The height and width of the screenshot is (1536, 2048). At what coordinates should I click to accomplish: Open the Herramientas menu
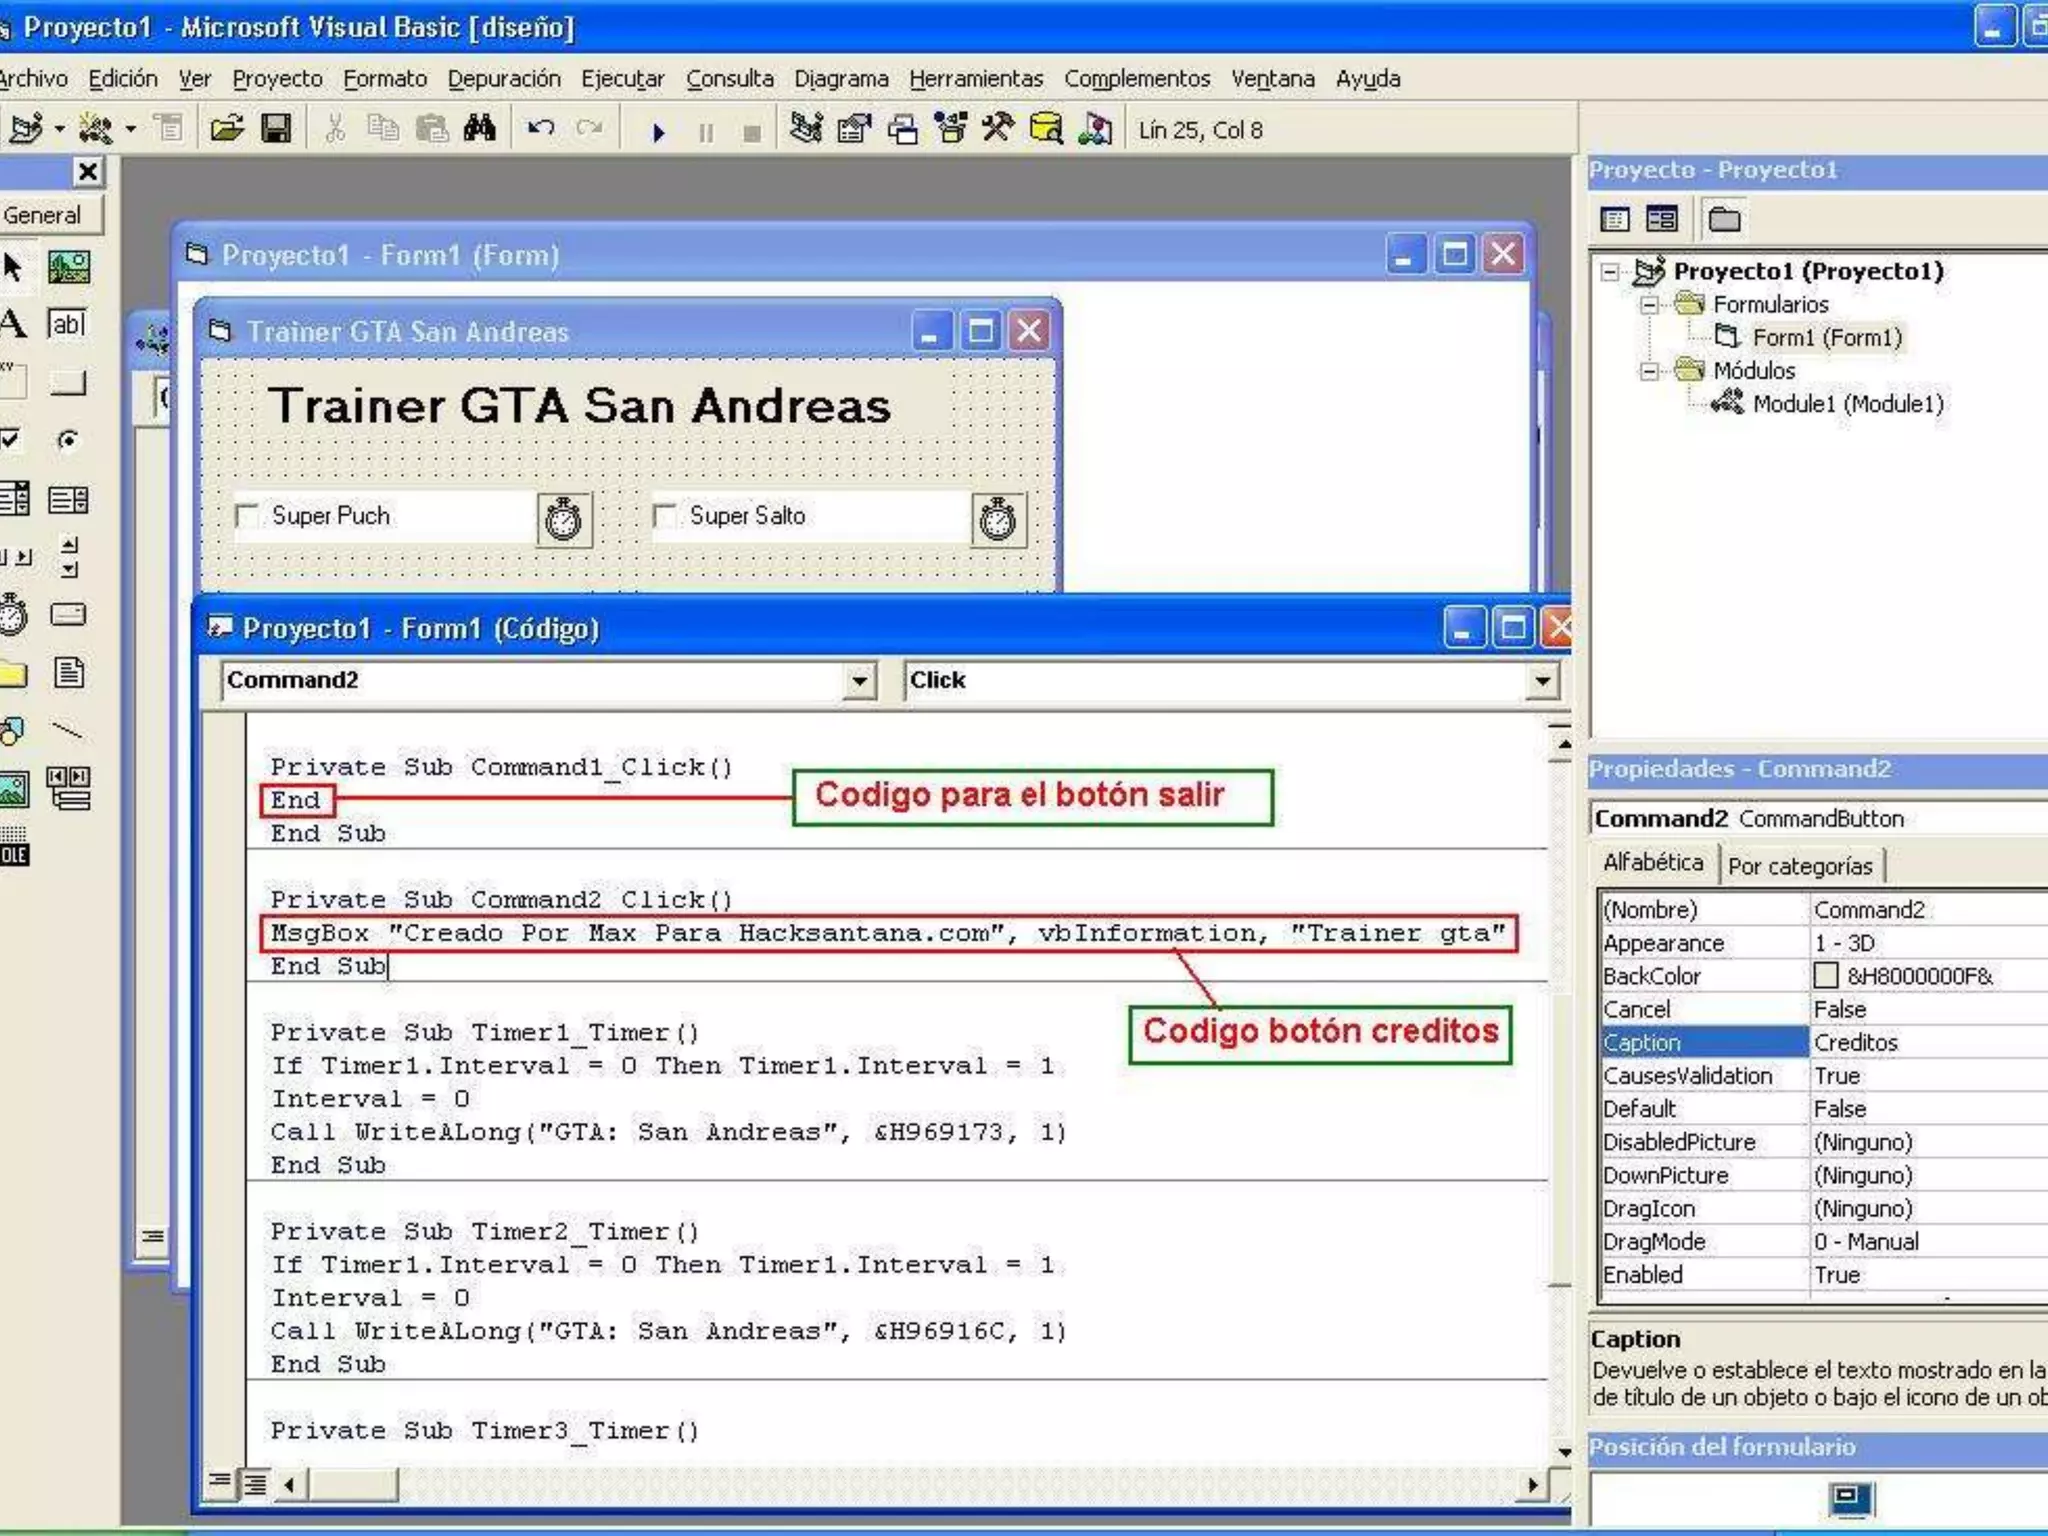click(x=975, y=79)
